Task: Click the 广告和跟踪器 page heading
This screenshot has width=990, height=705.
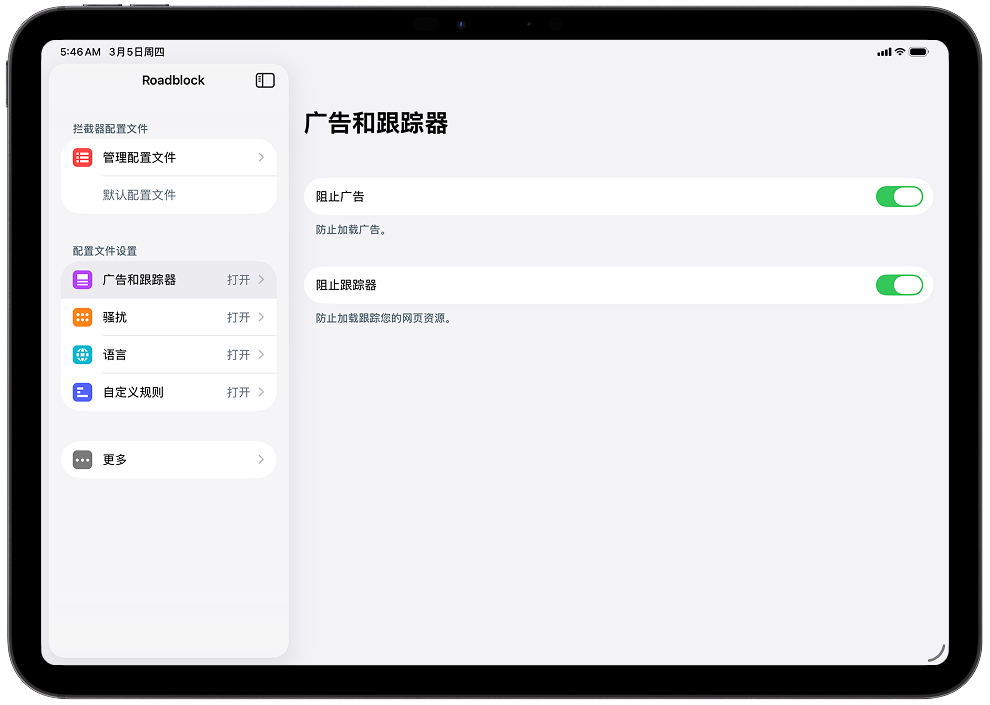Action: 376,123
